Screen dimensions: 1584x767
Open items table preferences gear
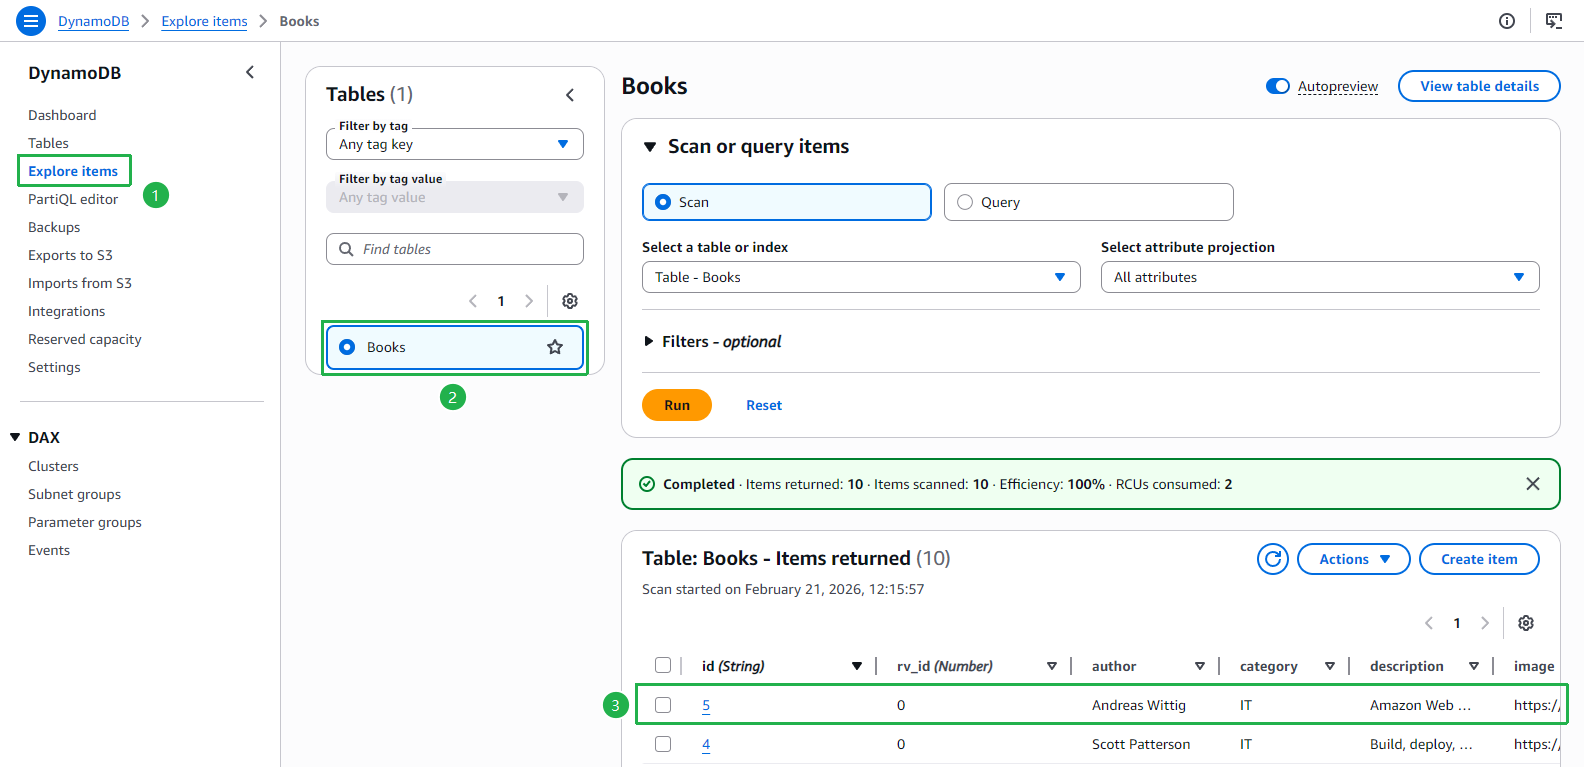(x=1526, y=623)
